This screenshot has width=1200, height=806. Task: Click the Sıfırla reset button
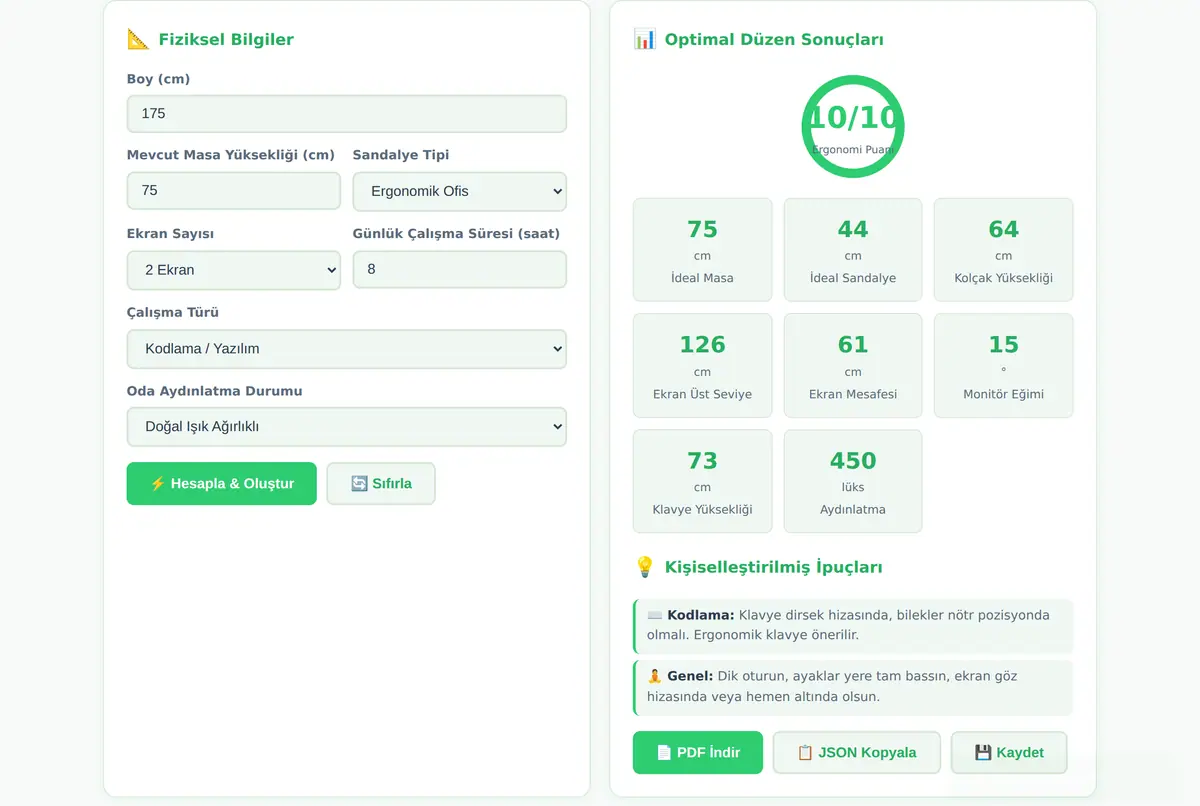[381, 483]
